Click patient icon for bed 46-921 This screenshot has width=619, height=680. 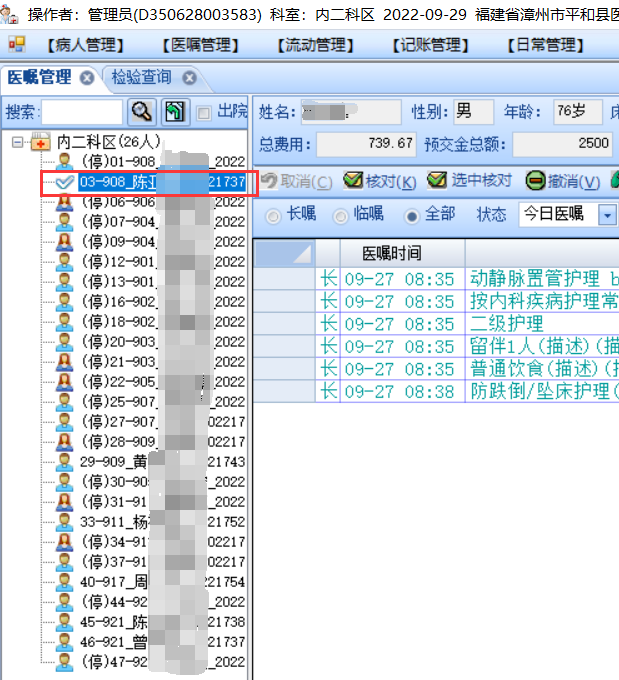pyautogui.click(x=64, y=642)
